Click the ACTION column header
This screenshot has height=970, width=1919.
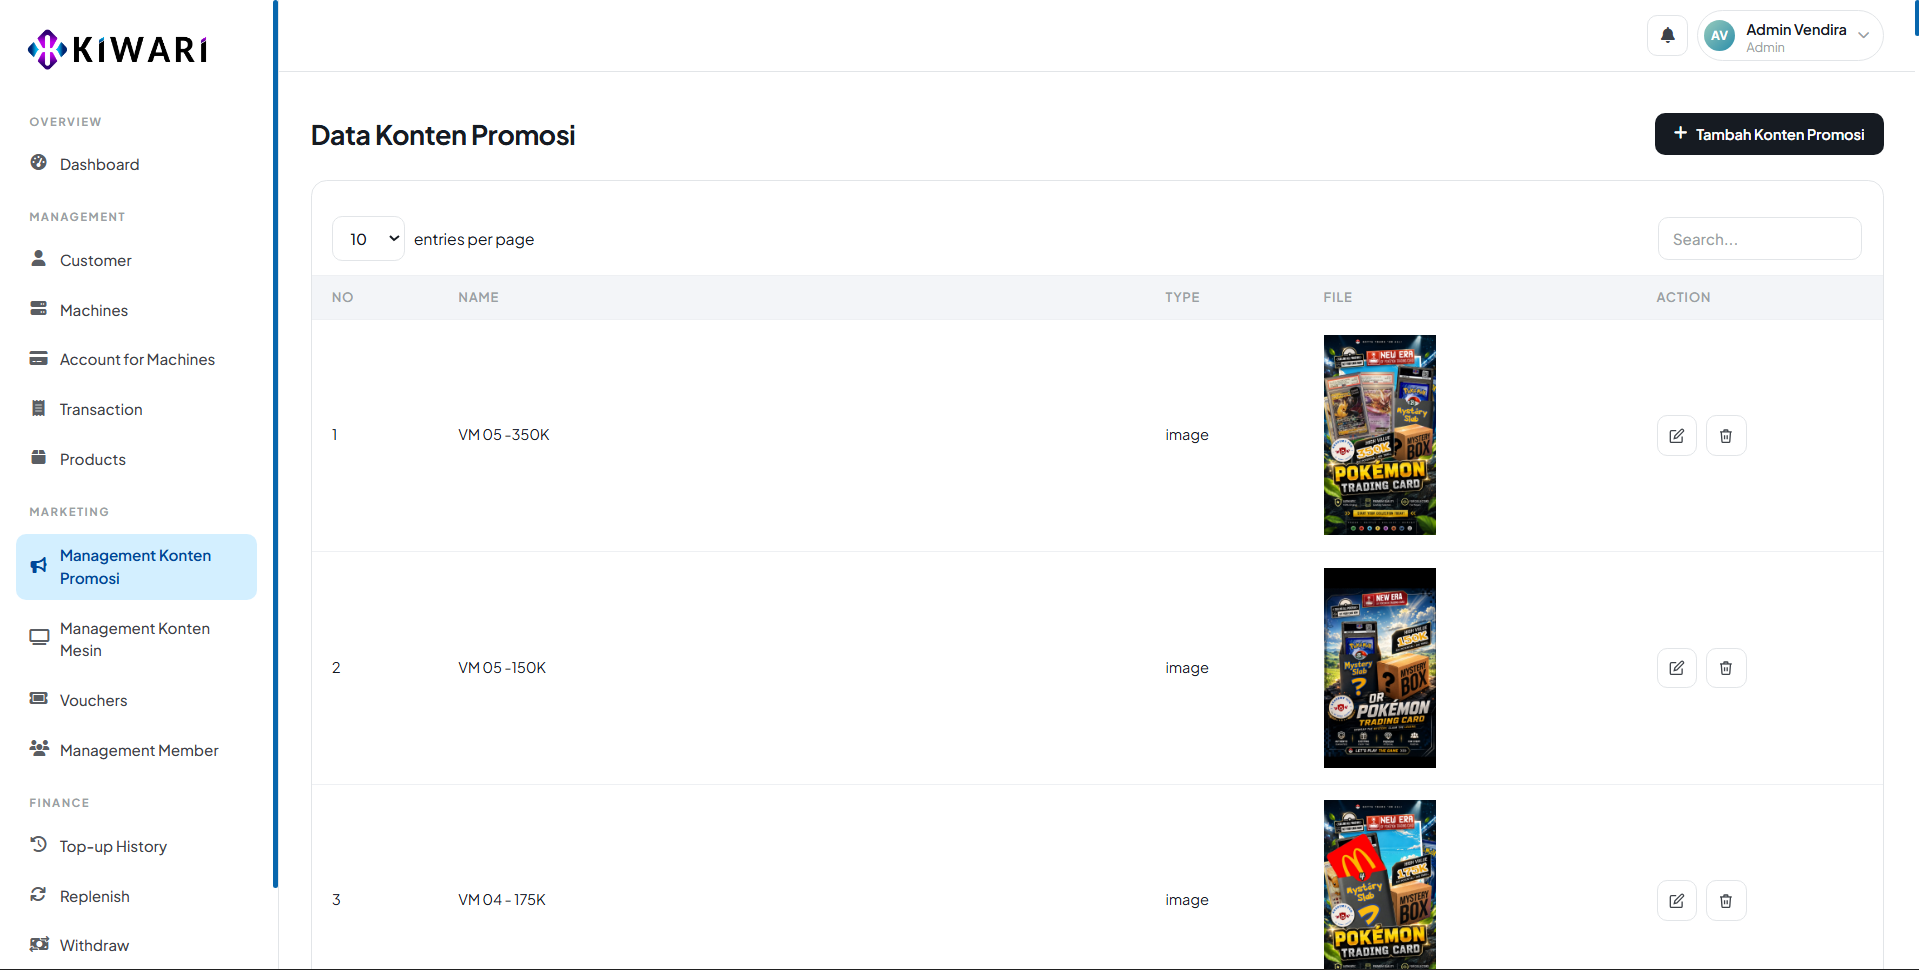(1683, 297)
